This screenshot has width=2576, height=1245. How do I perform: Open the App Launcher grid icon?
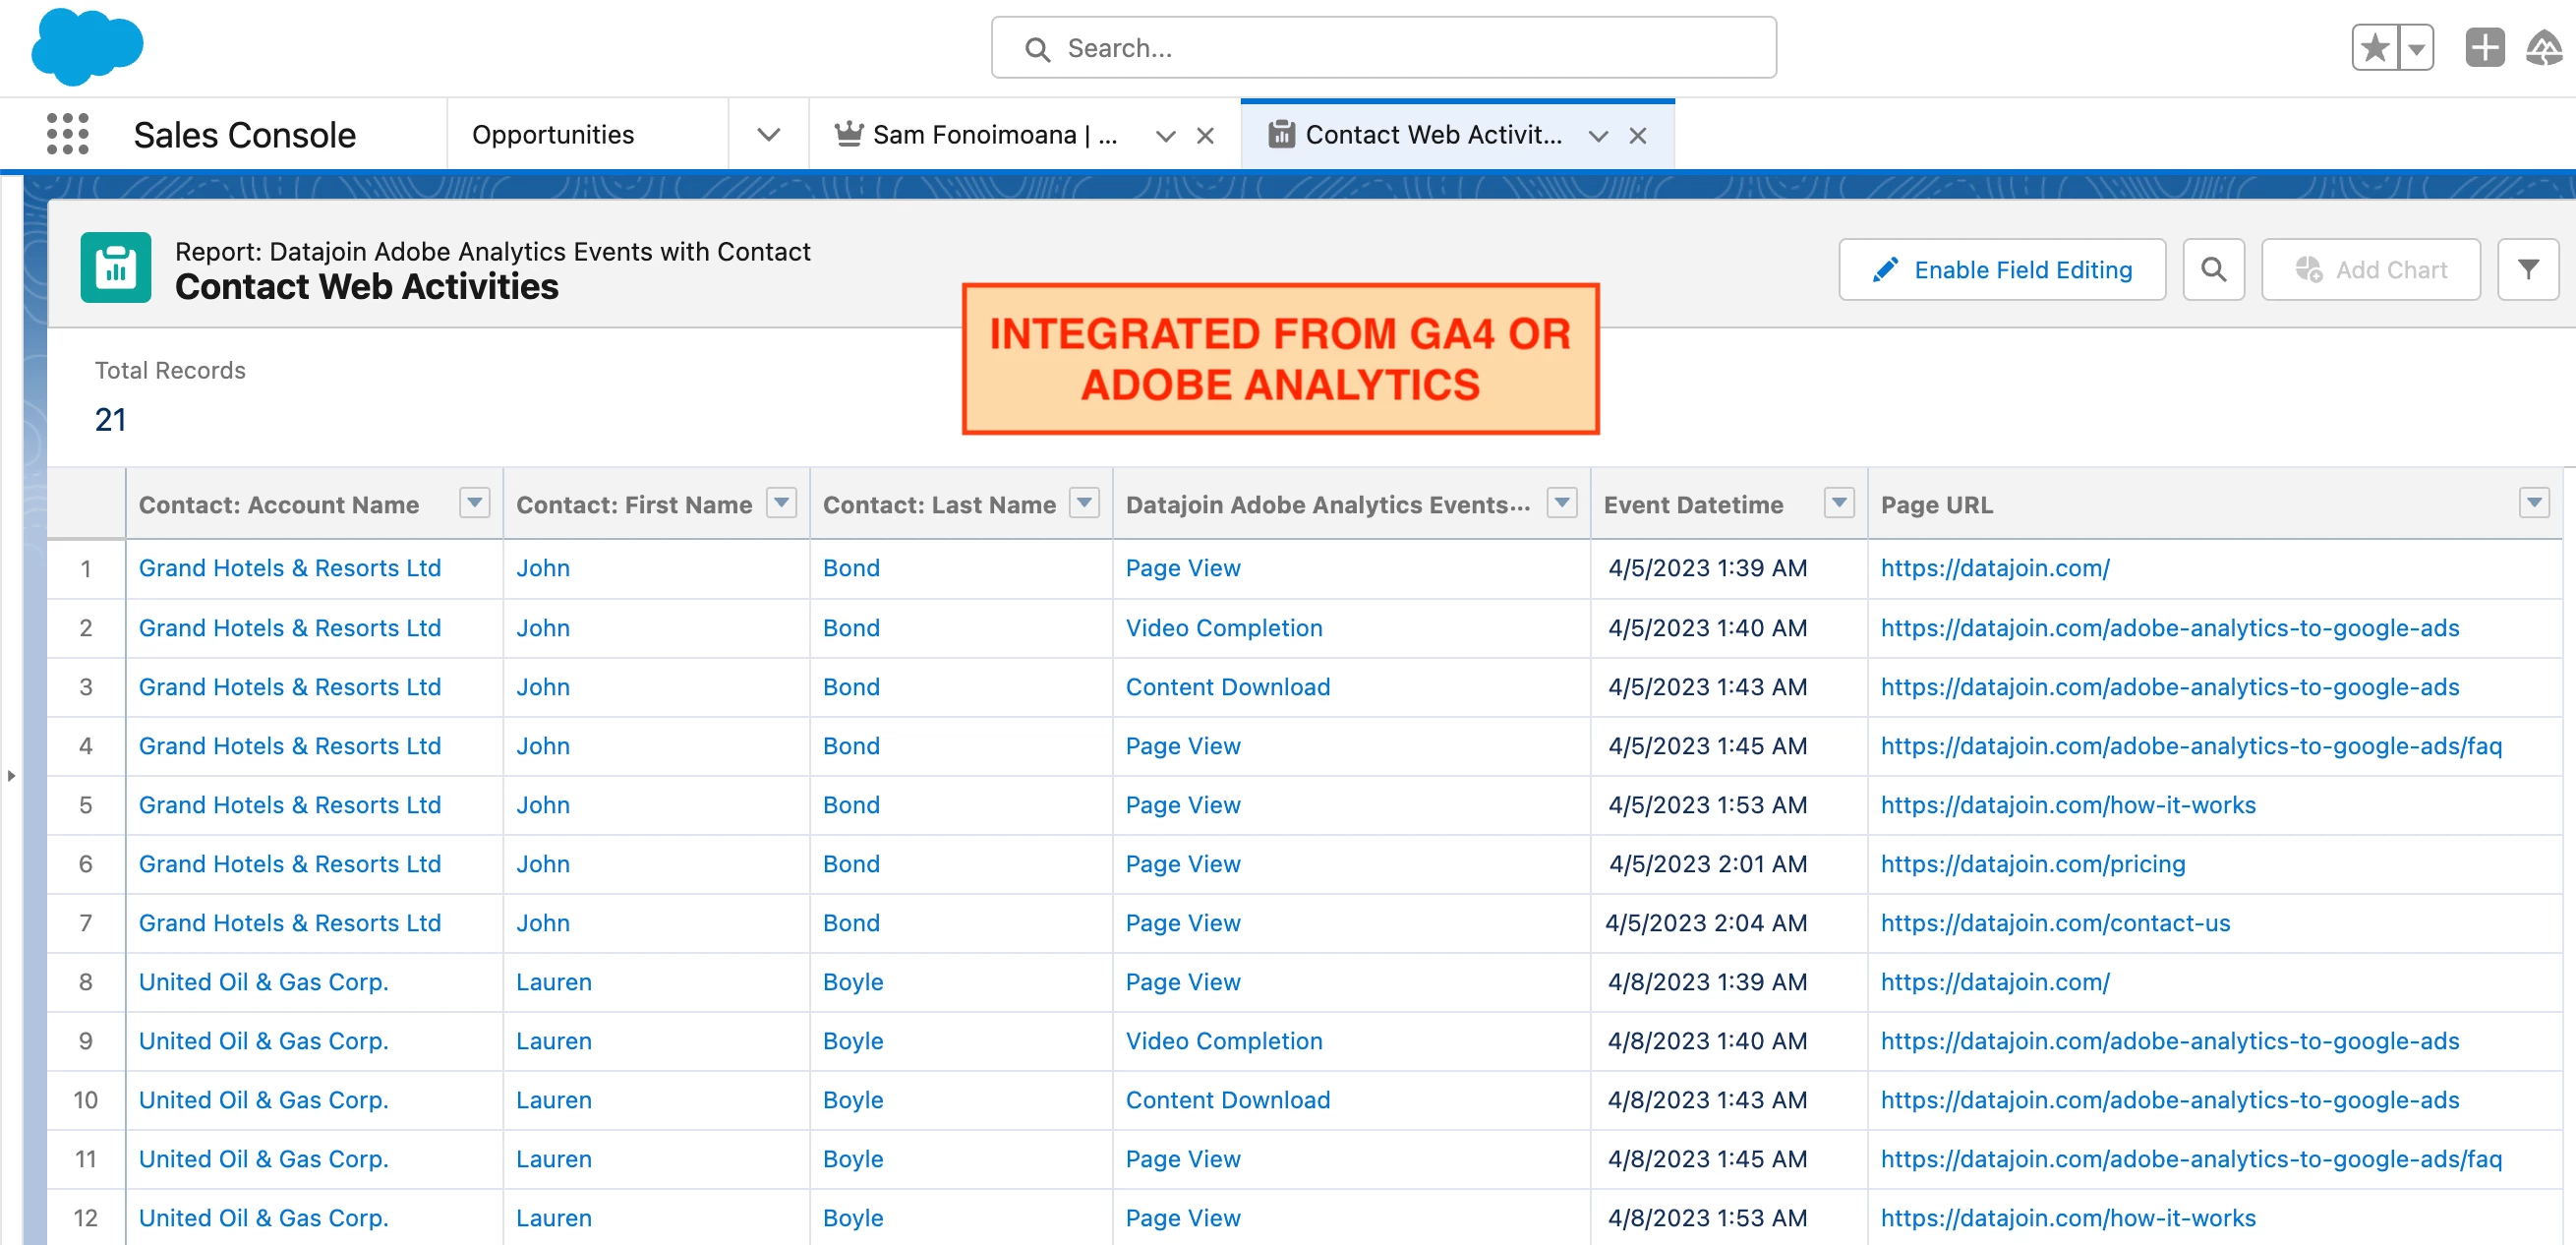[x=67, y=134]
